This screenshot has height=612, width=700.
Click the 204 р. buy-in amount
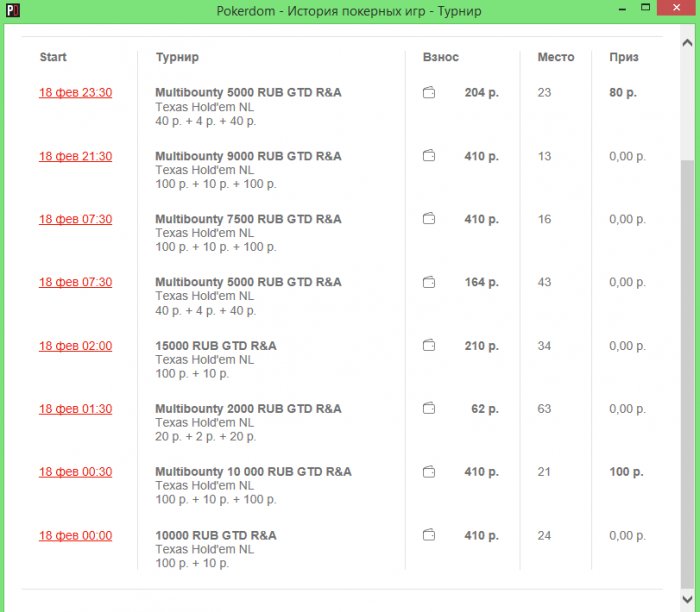pyautogui.click(x=482, y=92)
